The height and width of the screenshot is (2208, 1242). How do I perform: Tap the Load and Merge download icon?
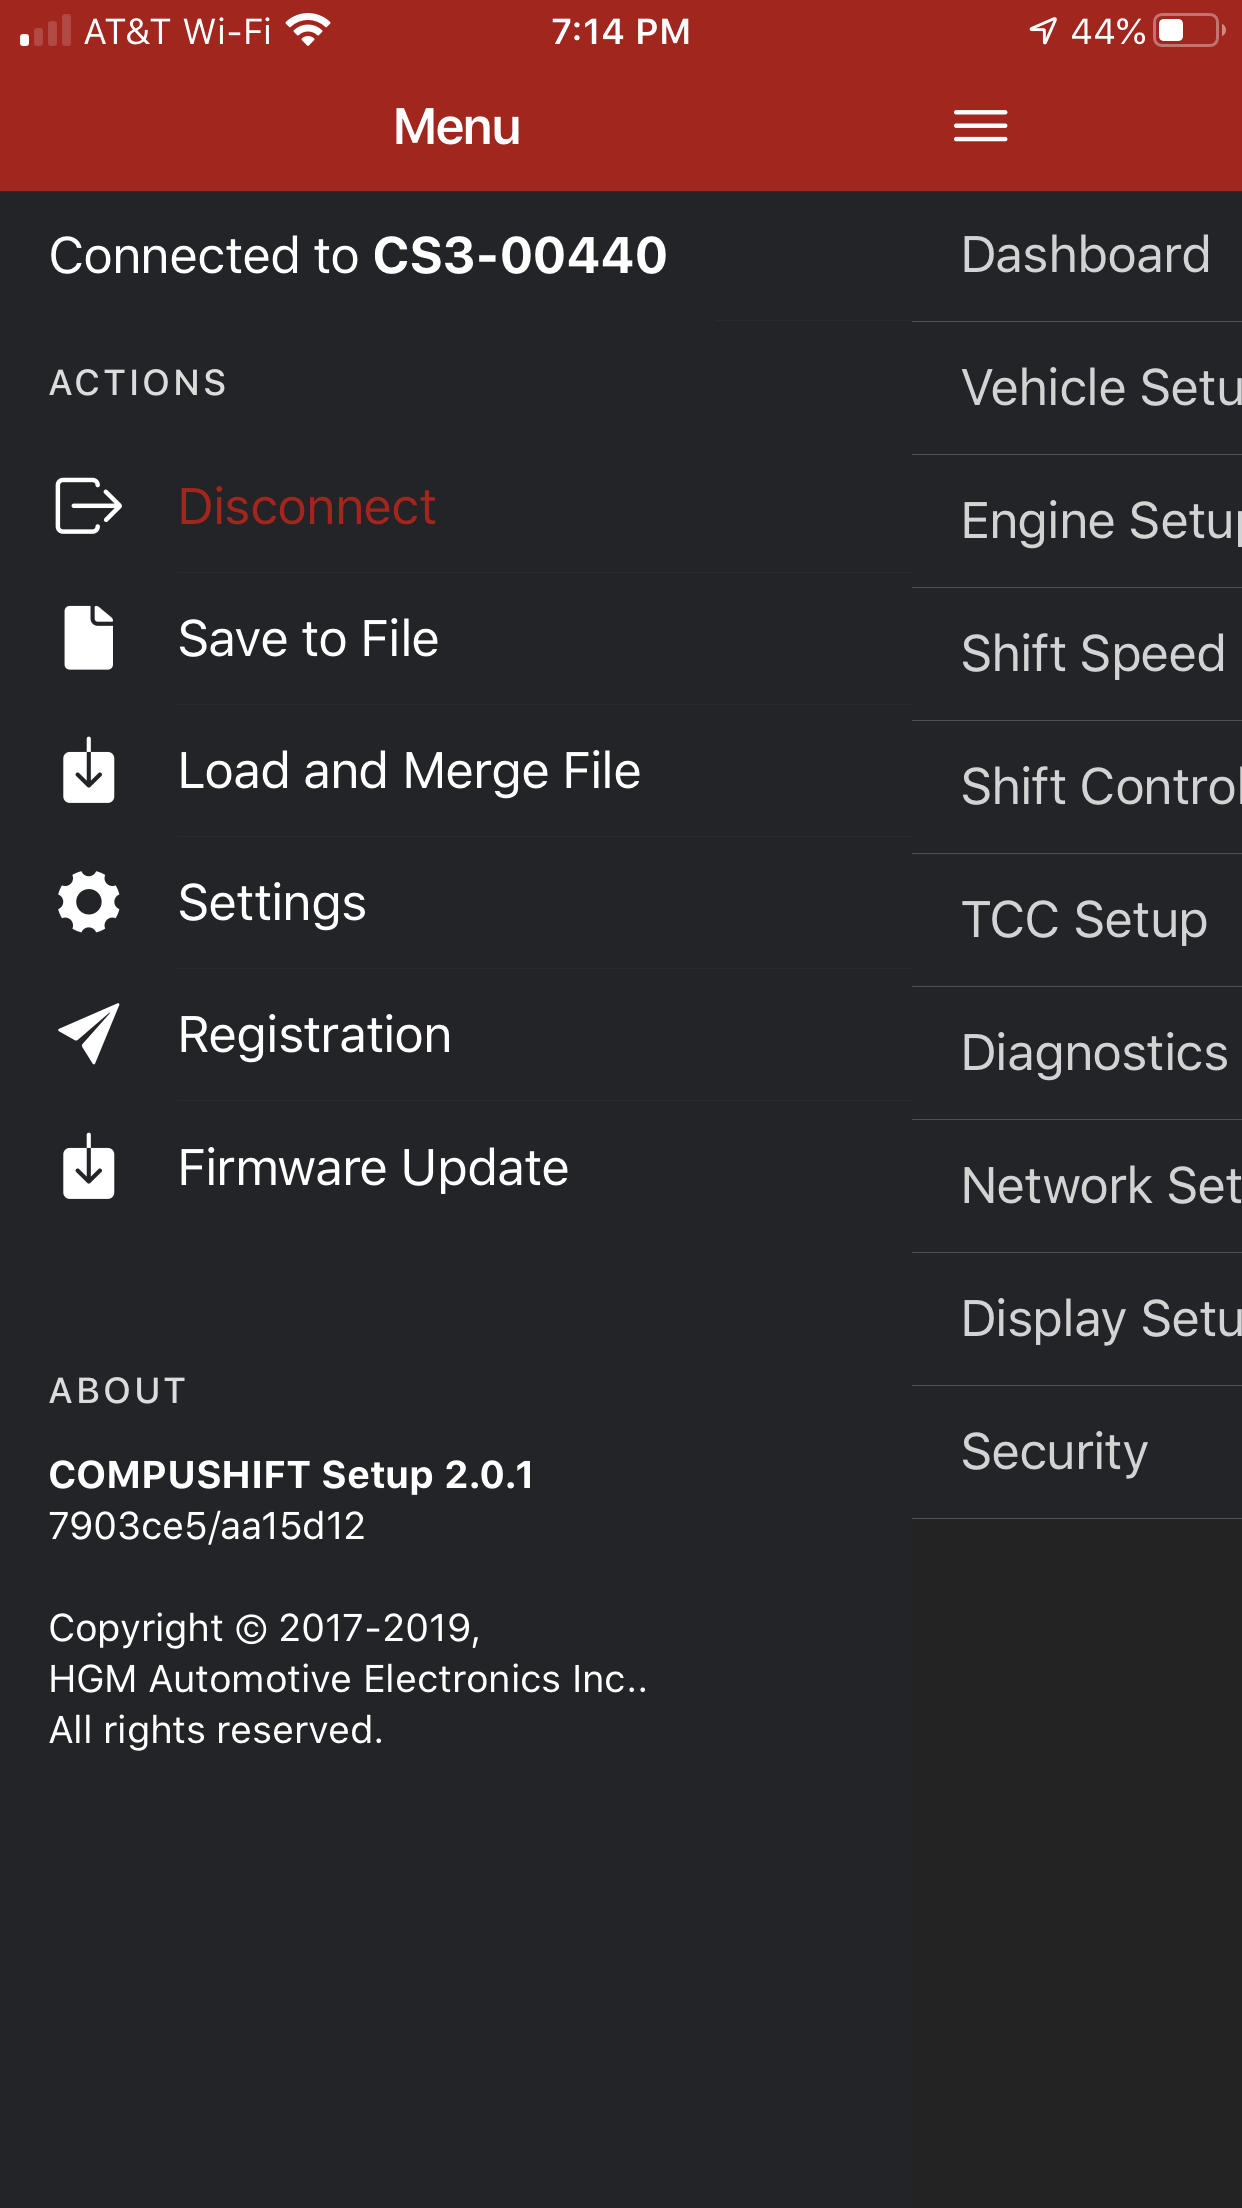tap(88, 770)
